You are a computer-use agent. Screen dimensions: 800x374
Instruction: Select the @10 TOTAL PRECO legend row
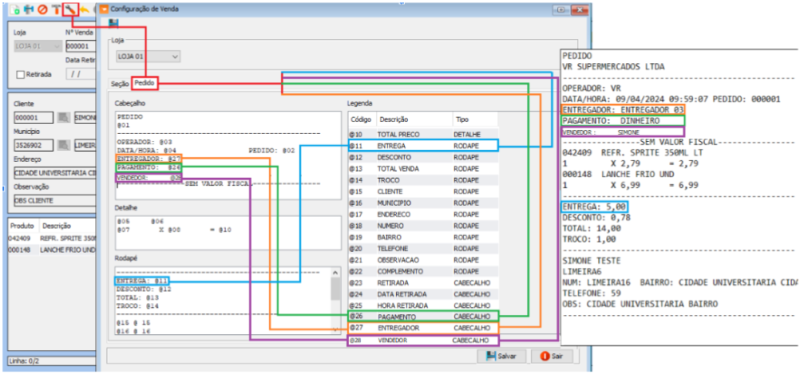tap(423, 134)
